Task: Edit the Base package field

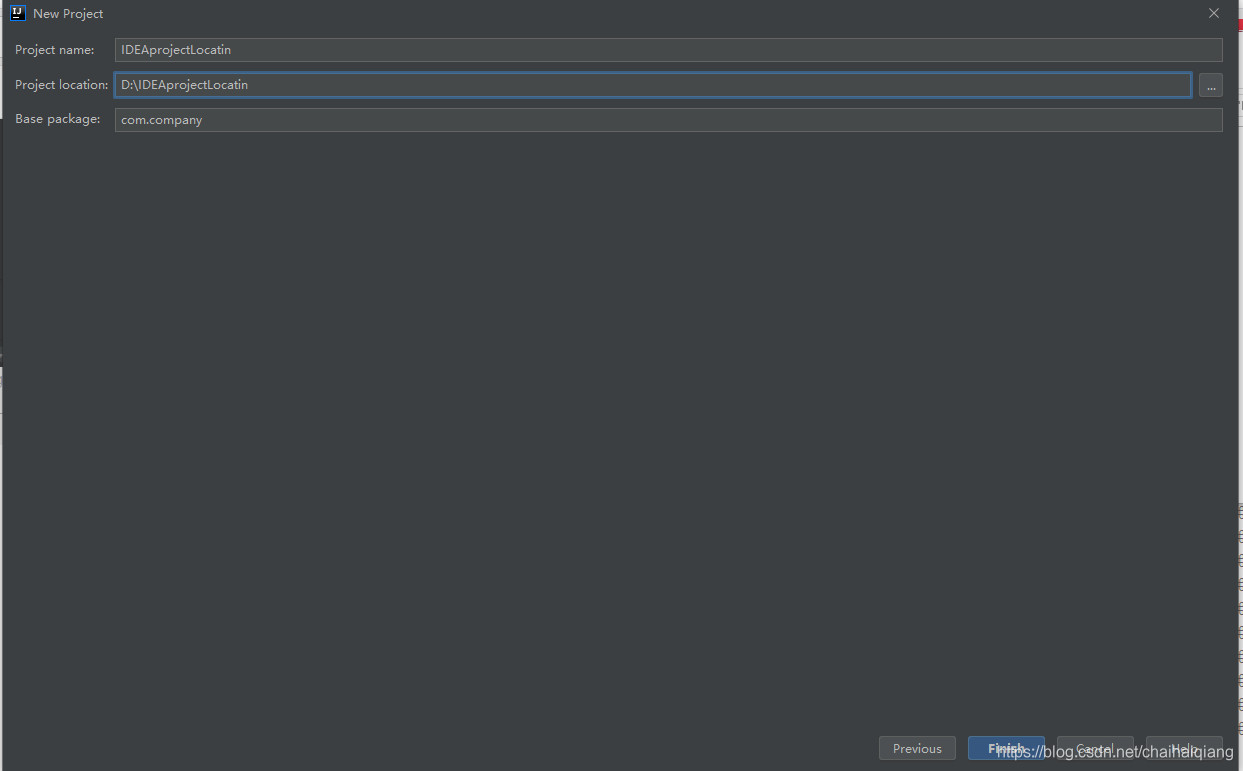Action: [x=668, y=120]
